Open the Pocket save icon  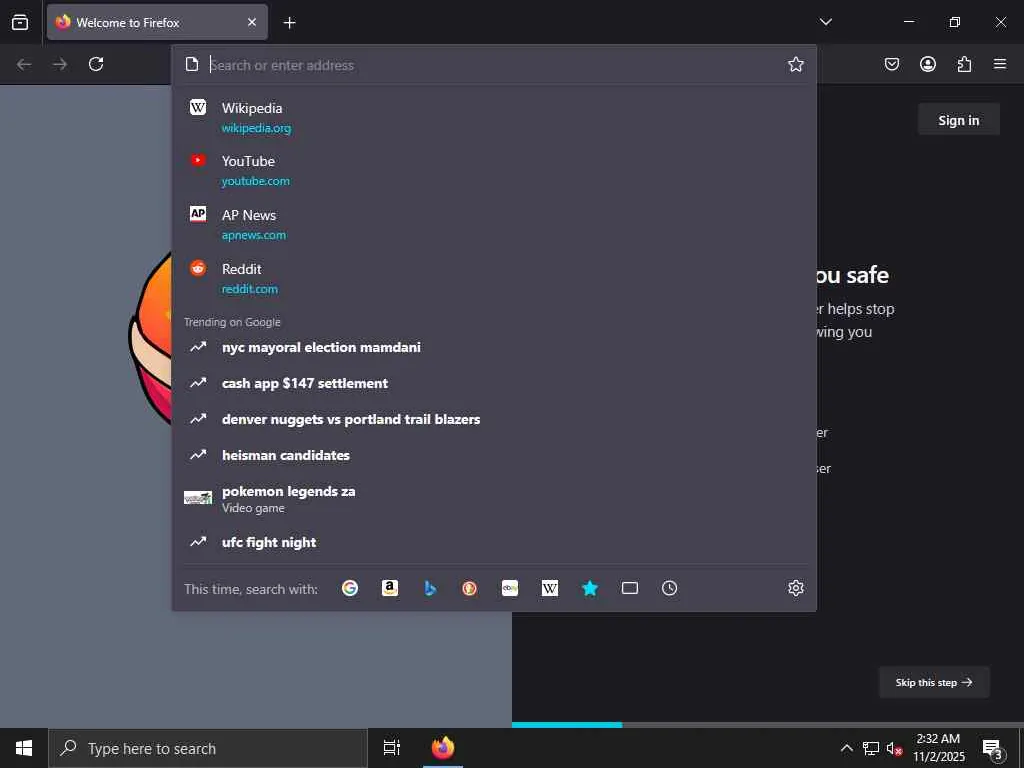891,64
